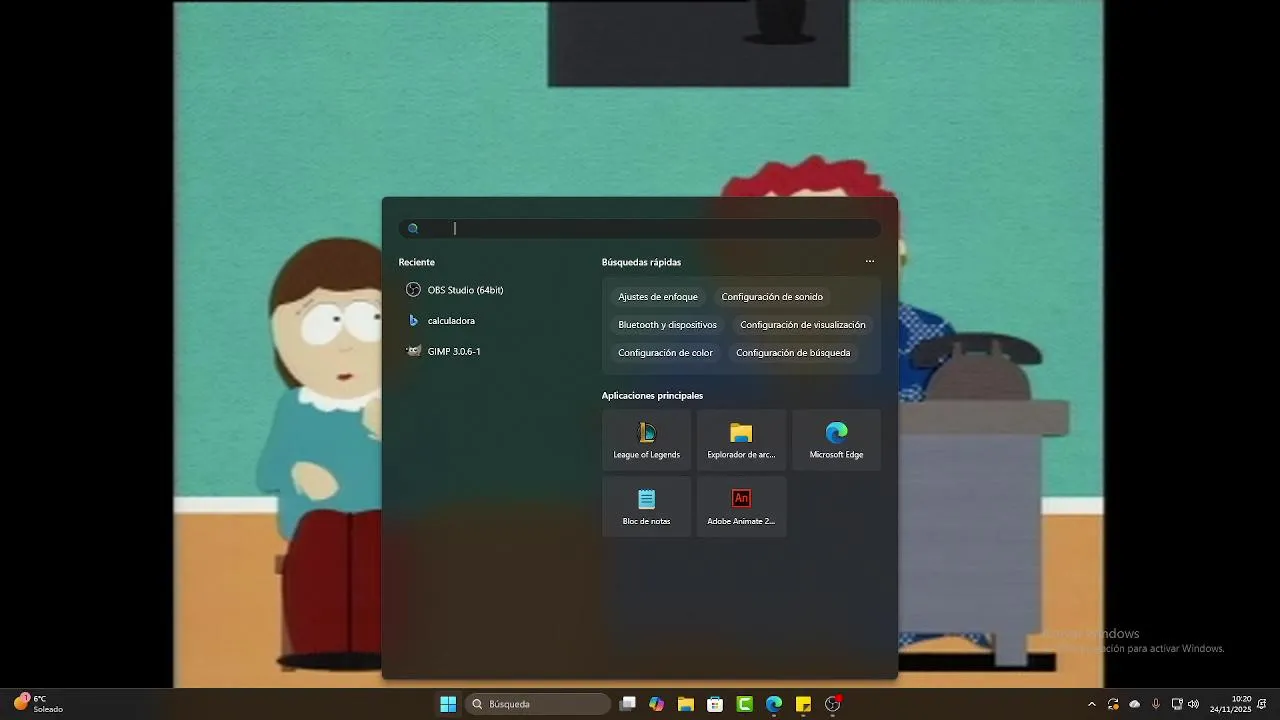Select the Configuración de color quick search

pos(665,353)
